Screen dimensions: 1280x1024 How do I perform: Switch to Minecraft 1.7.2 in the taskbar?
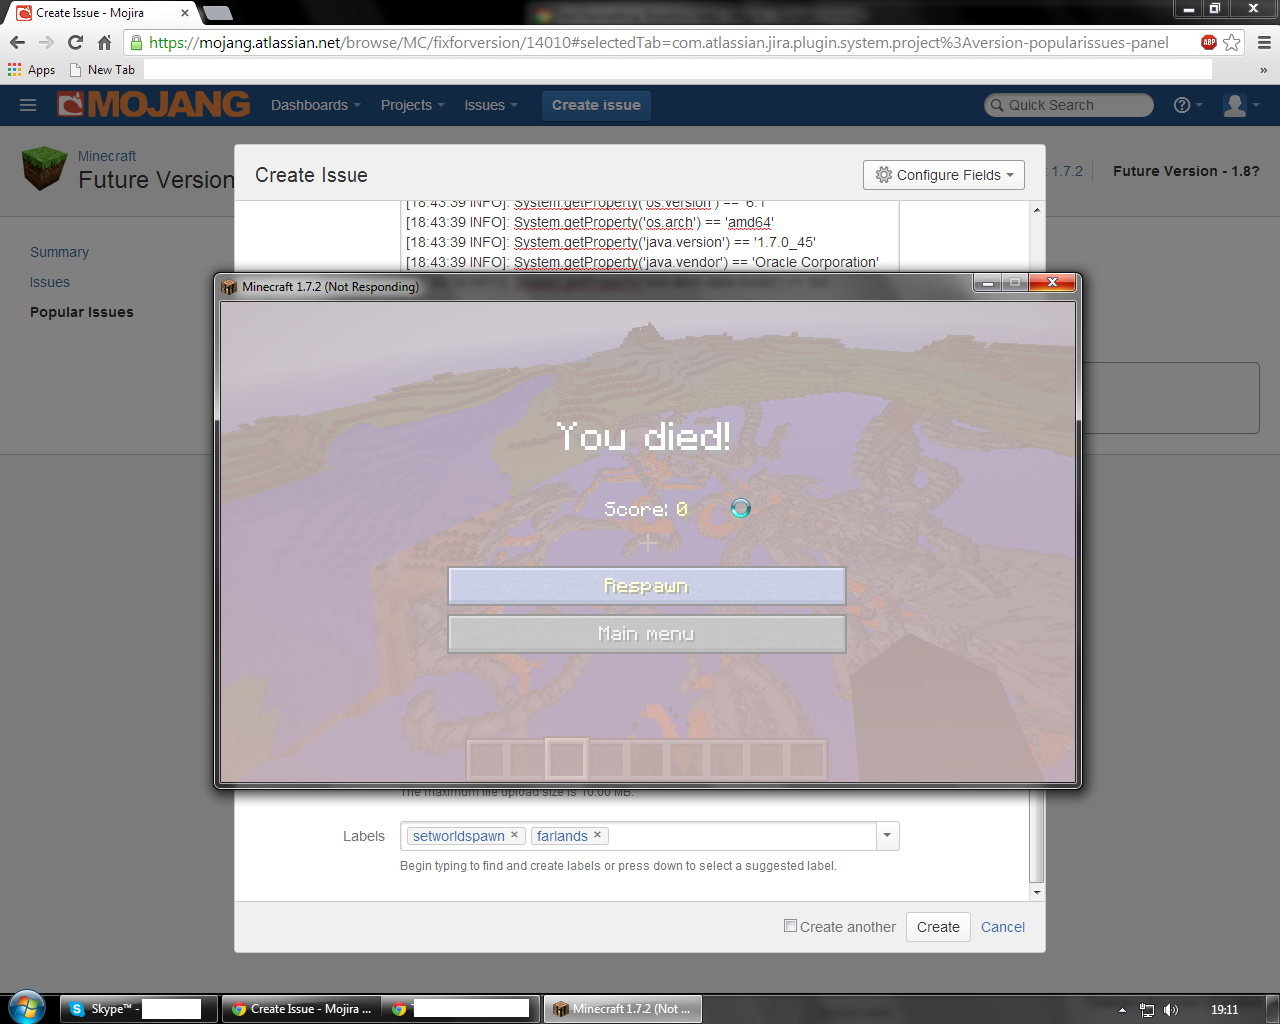623,1009
